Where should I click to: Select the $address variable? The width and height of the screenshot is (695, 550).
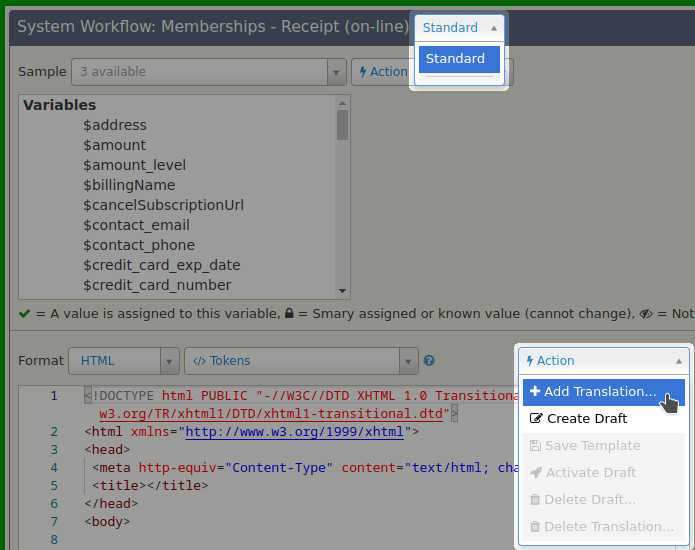[x=115, y=125]
